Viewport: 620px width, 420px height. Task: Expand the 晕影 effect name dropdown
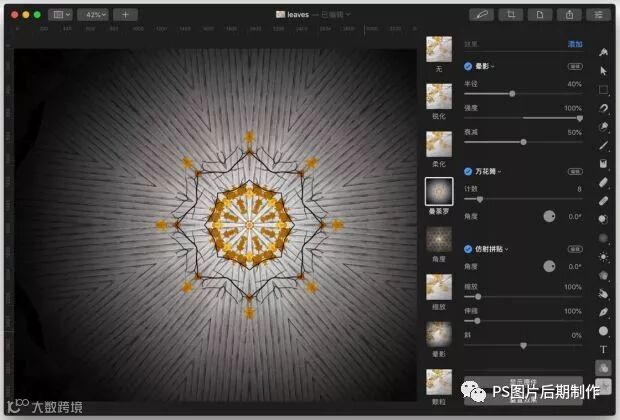[x=485, y=66]
